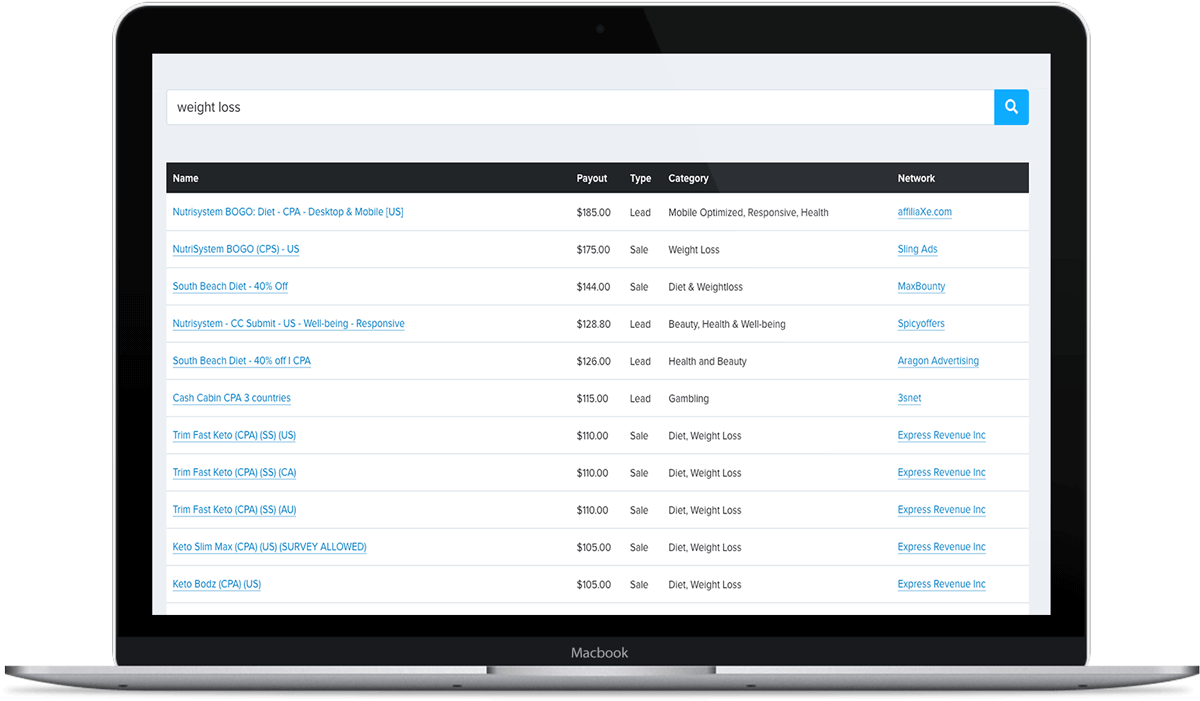The width and height of the screenshot is (1200, 701).
Task: Visit the affiliaXe.com network link
Action: pos(925,212)
